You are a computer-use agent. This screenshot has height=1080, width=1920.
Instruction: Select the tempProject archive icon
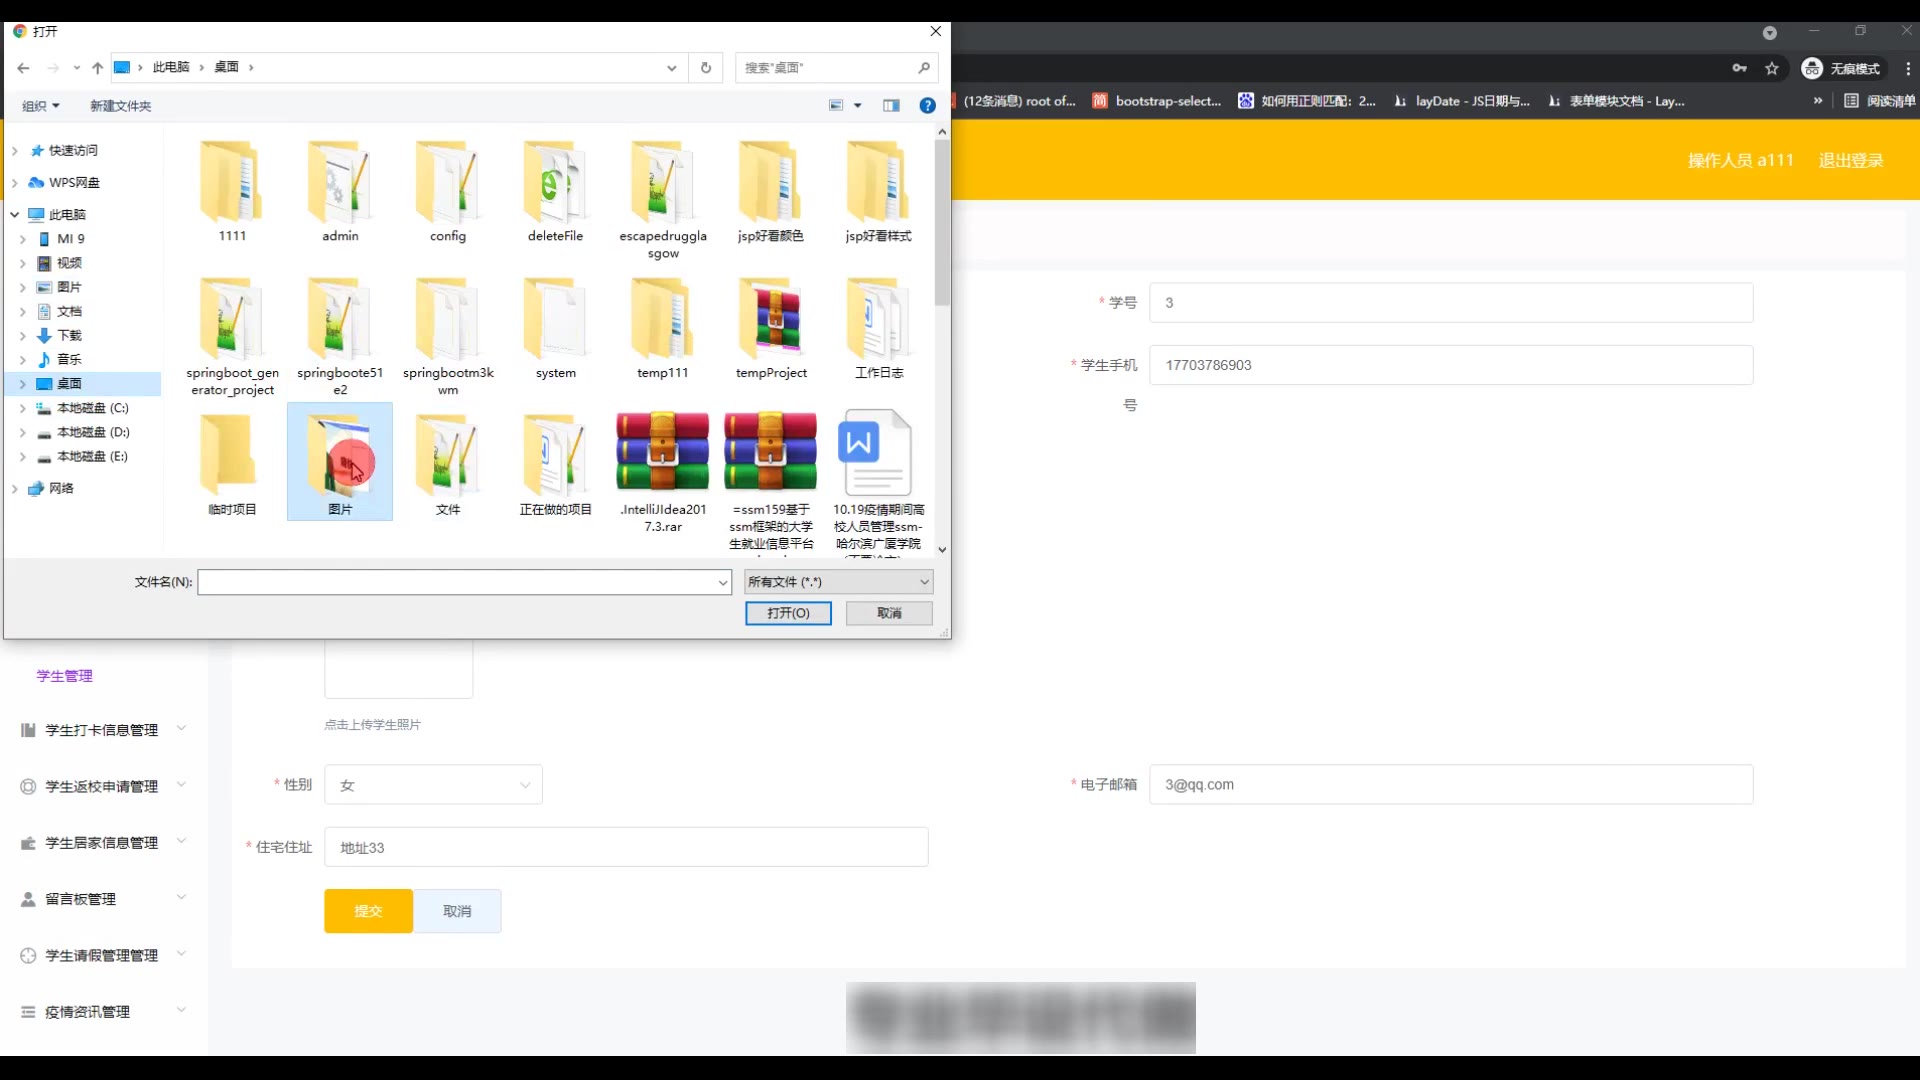(x=770, y=320)
